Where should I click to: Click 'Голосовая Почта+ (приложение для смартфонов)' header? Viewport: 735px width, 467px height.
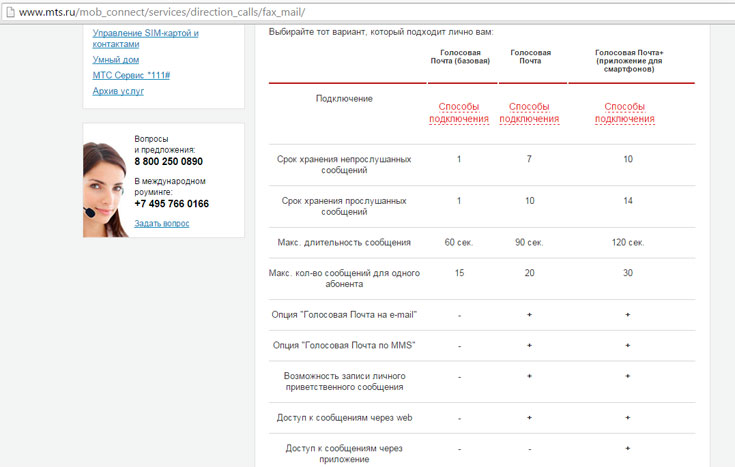pyautogui.click(x=628, y=62)
